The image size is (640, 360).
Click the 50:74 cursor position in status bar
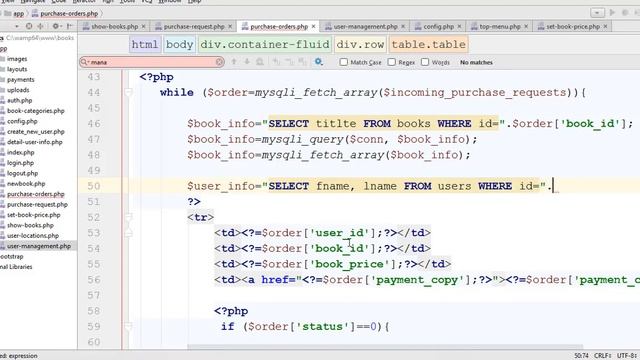pos(581,356)
